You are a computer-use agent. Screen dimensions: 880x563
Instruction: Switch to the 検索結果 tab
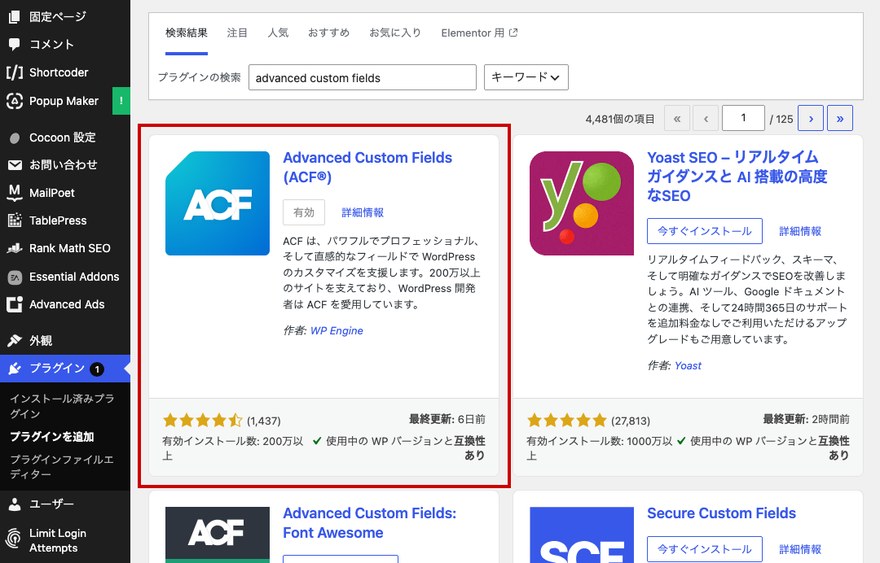point(186,33)
